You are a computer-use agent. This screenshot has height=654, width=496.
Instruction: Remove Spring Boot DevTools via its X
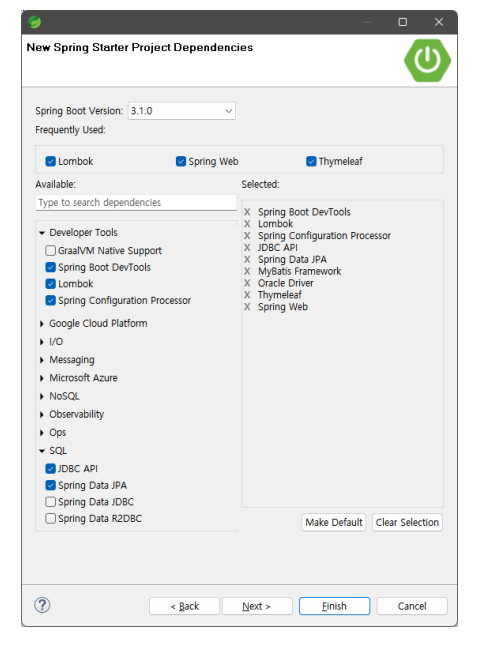point(247,212)
